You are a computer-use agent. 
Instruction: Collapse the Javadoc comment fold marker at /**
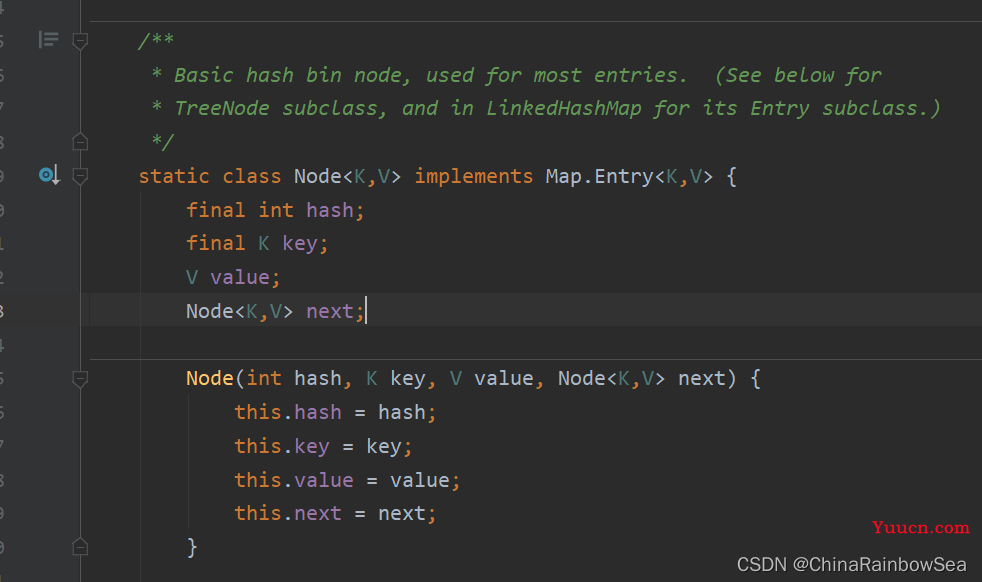80,41
